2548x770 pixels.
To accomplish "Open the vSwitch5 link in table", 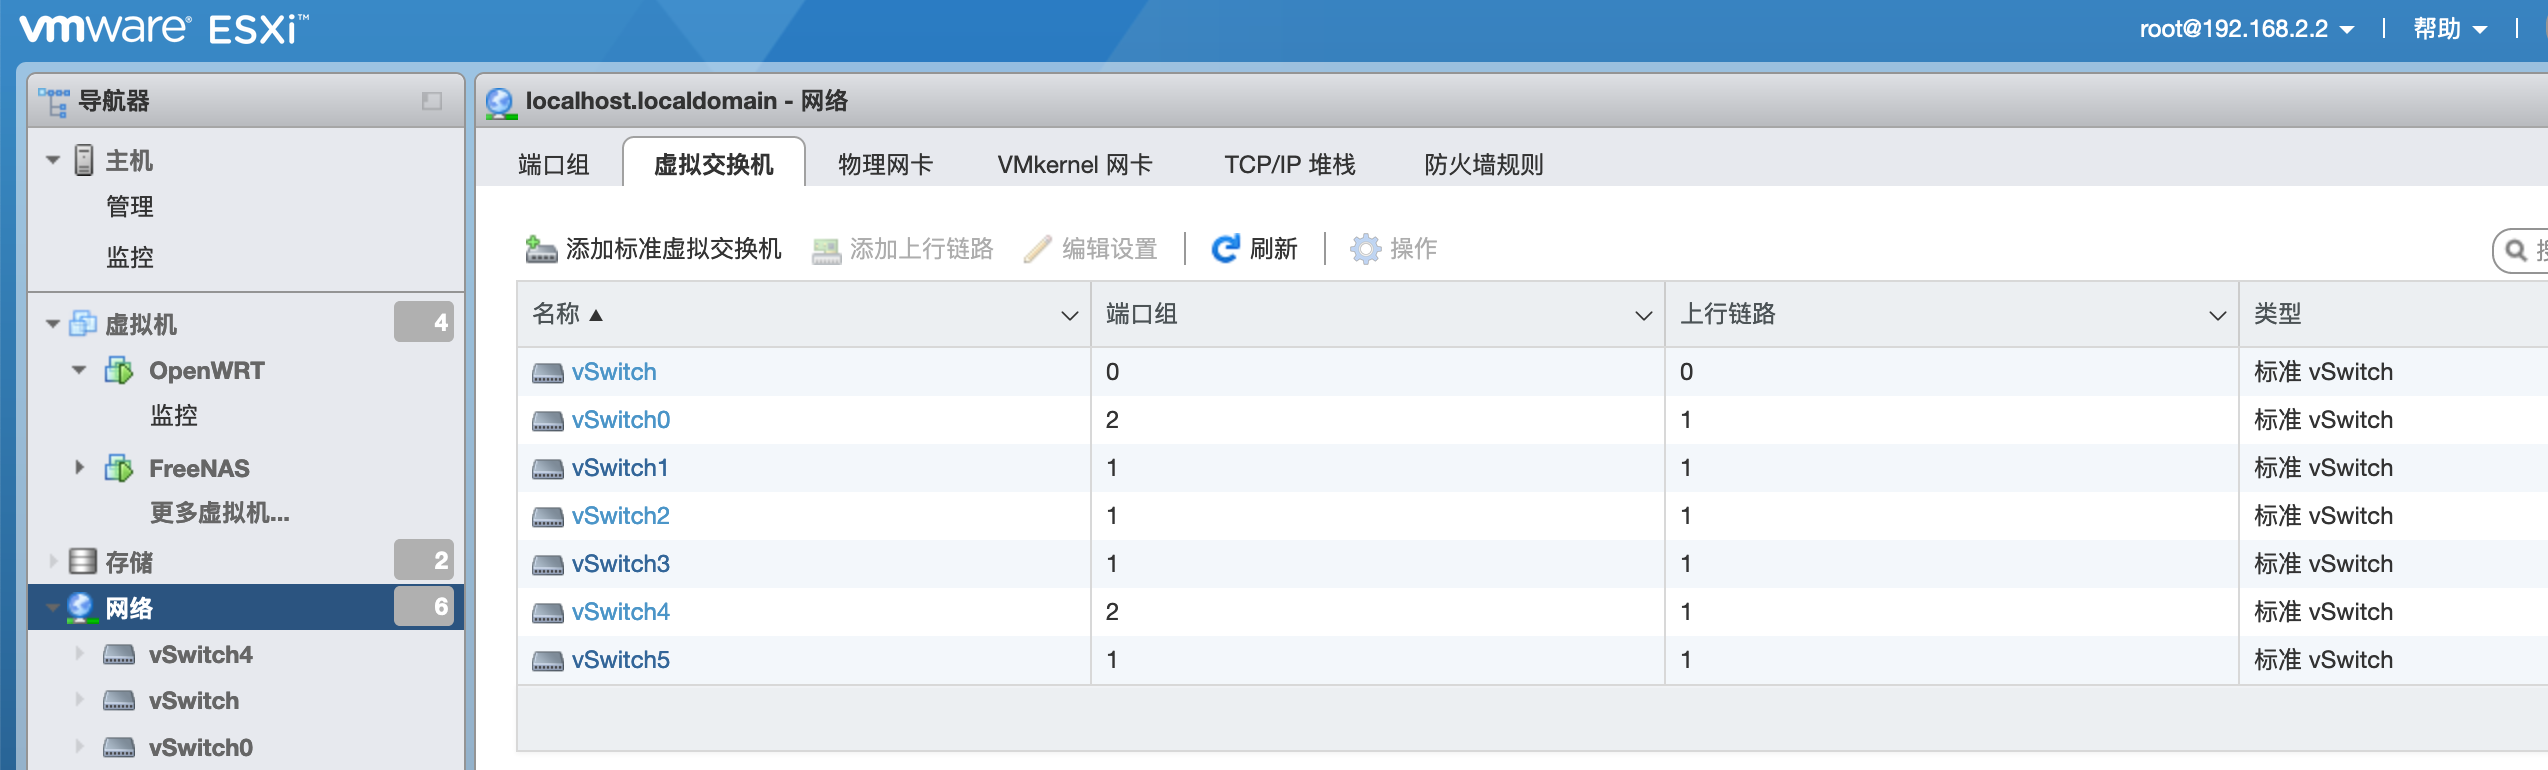I will [621, 660].
